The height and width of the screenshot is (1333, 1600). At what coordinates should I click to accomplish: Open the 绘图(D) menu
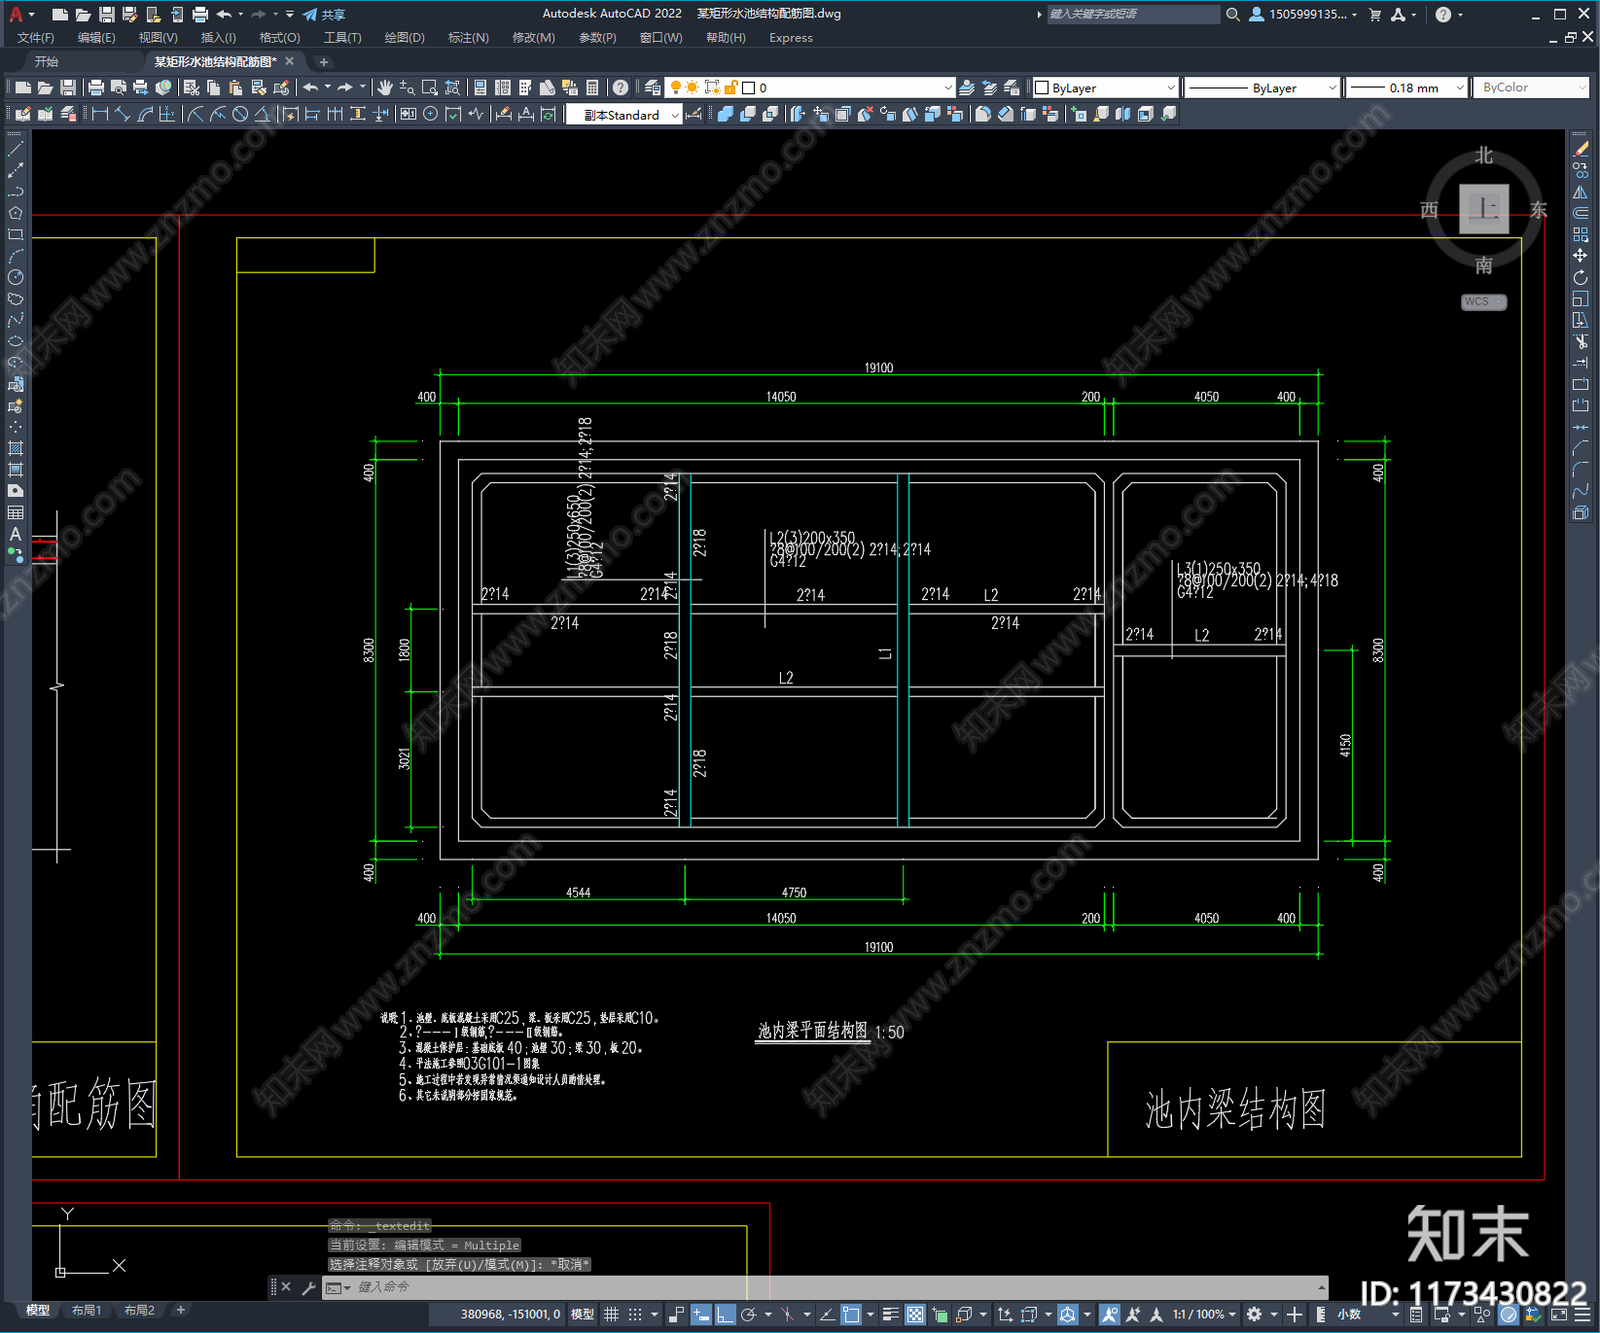point(404,38)
